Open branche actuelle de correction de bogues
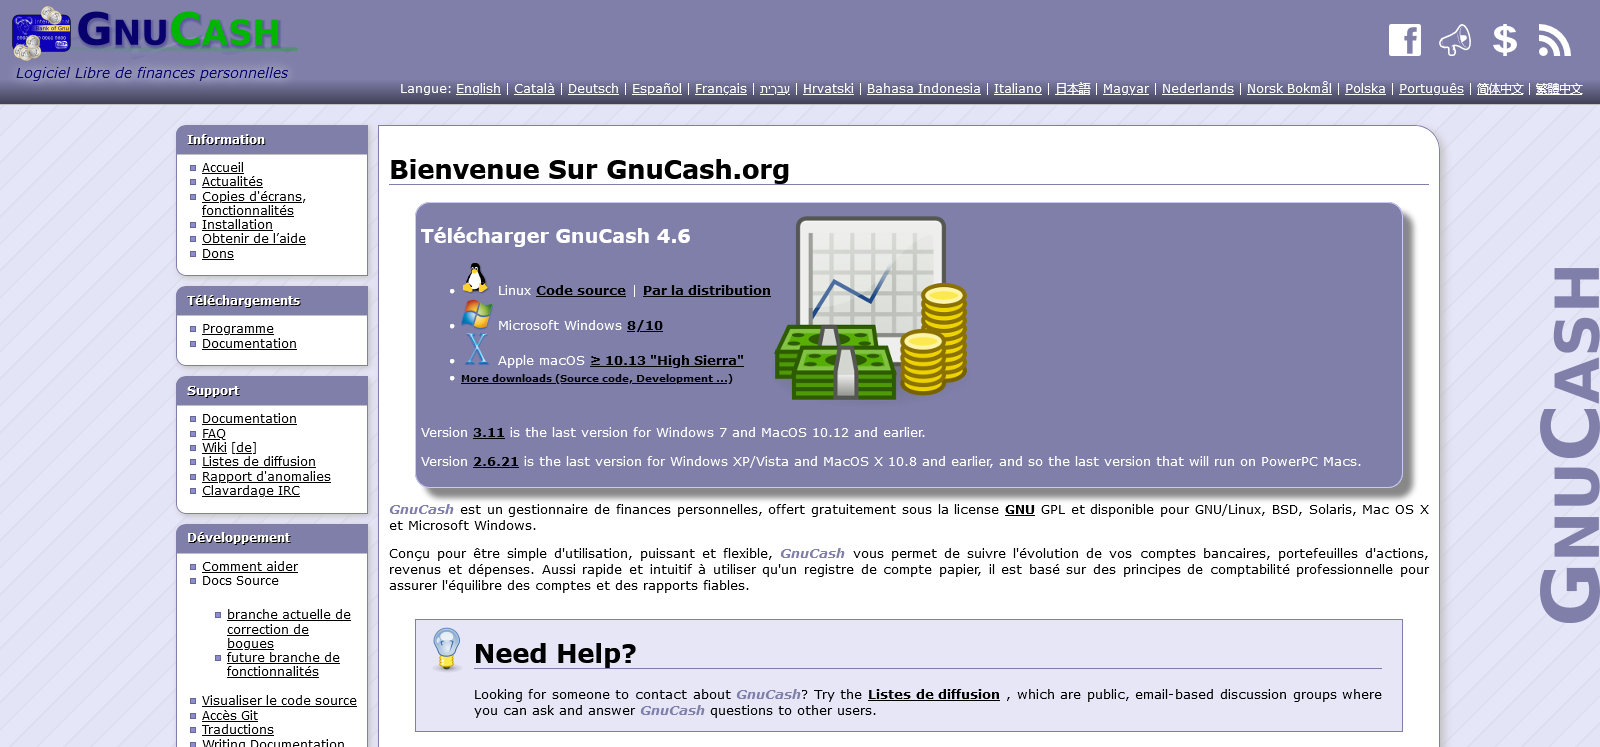Image resolution: width=1600 pixels, height=747 pixels. point(289,629)
